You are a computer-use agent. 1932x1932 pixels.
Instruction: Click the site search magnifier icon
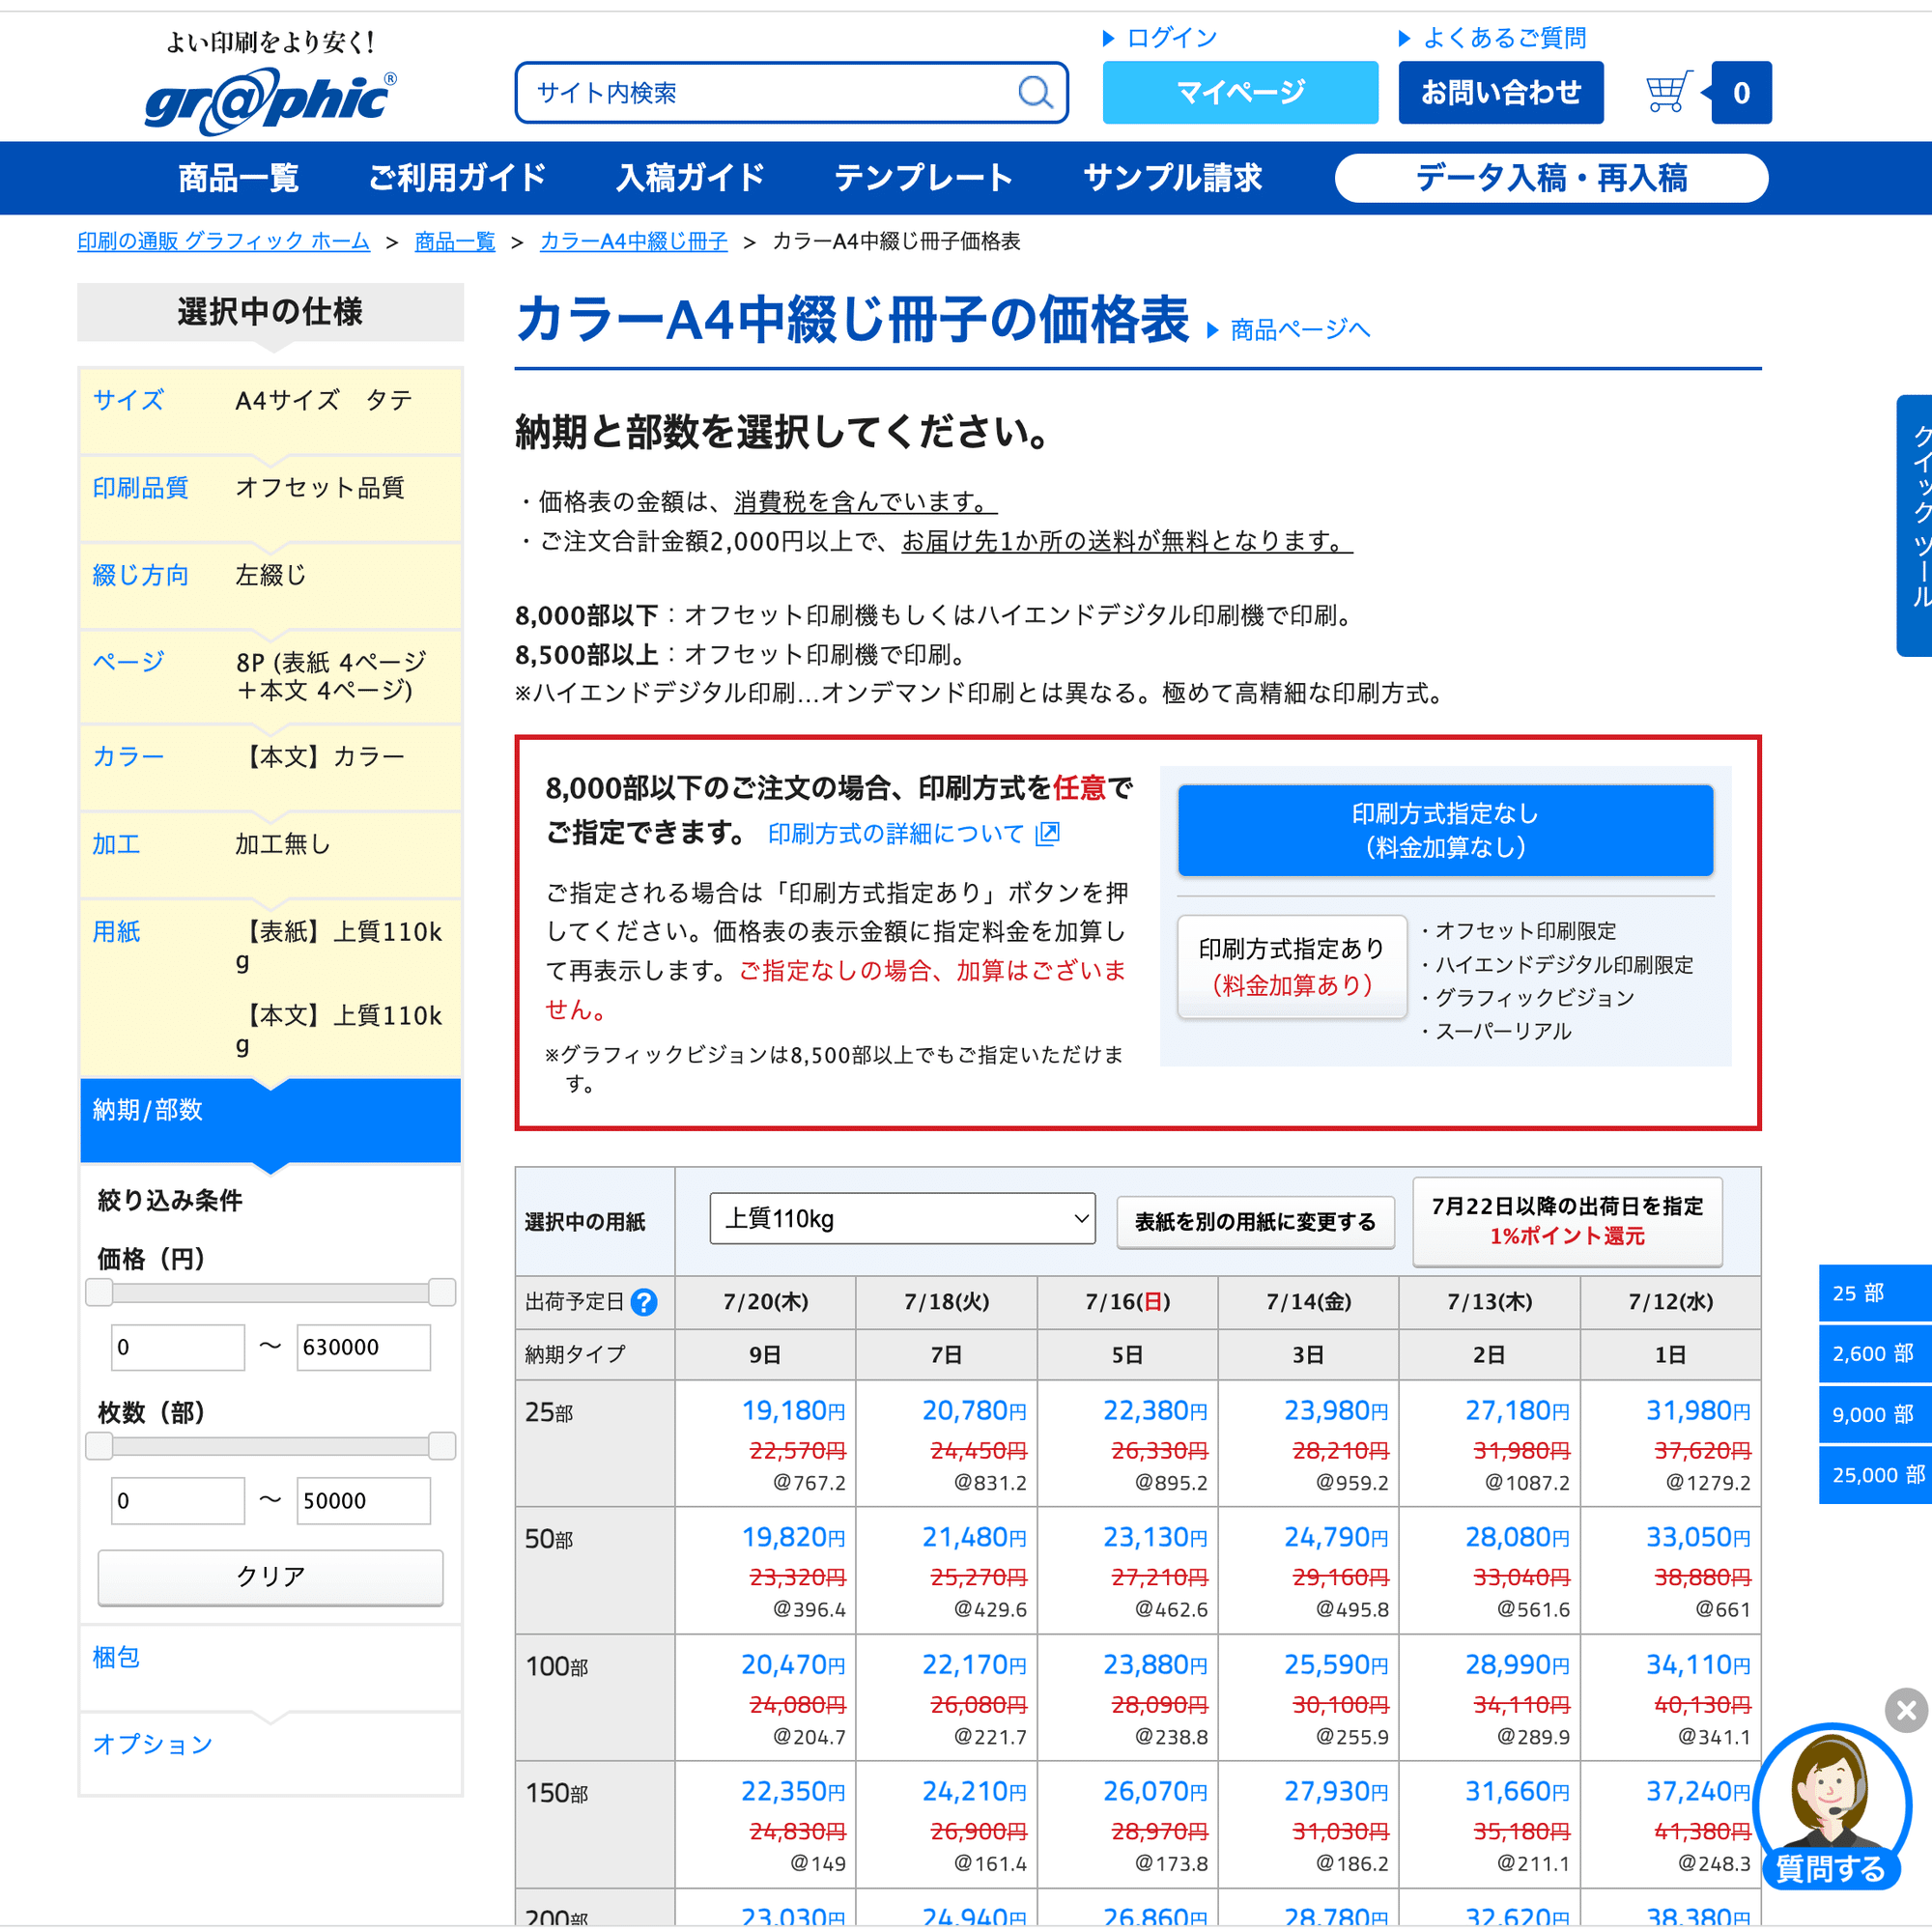[x=1035, y=92]
